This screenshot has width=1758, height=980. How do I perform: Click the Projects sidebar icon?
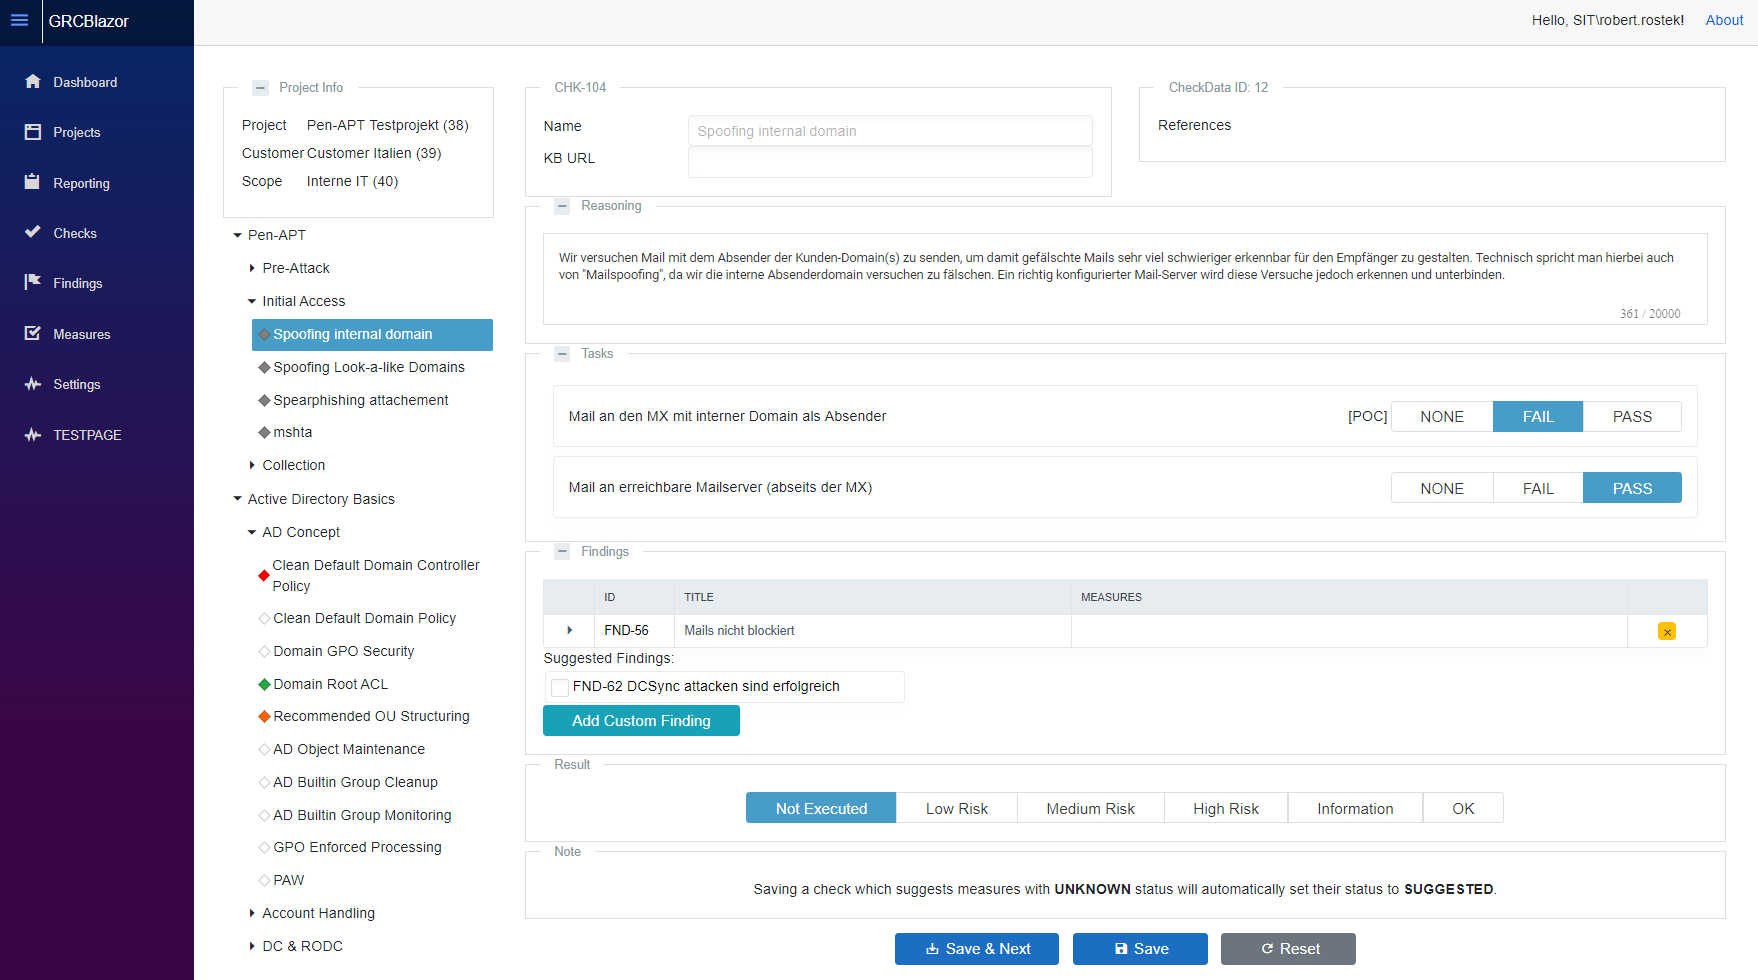click(33, 132)
